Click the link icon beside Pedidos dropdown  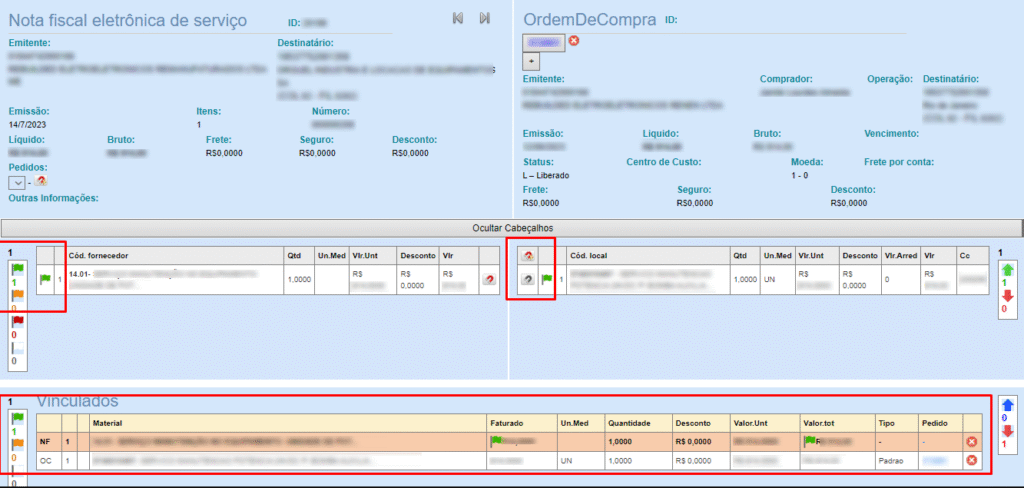point(41,182)
